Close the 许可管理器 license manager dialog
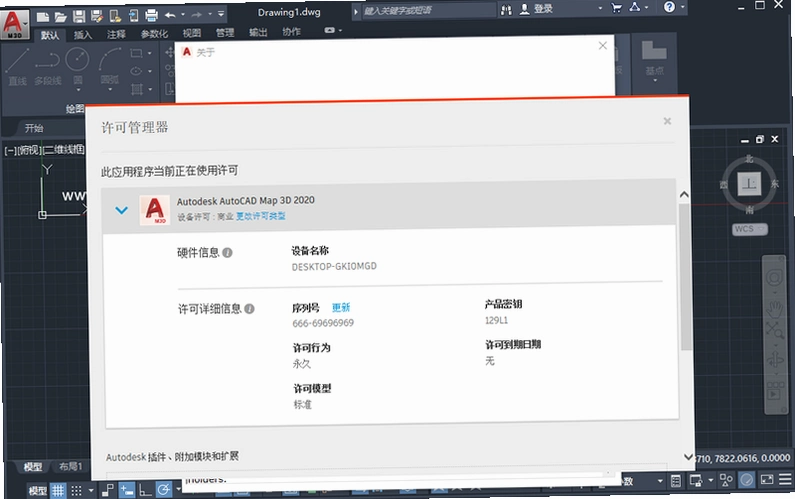795x499 pixels. coord(667,121)
